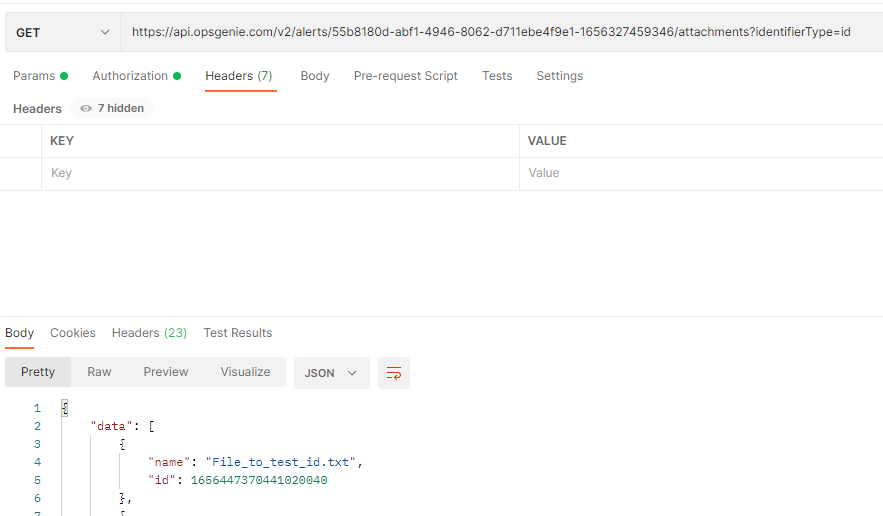Open the Tests tab
This screenshot has height=516, width=883.
[497, 76]
